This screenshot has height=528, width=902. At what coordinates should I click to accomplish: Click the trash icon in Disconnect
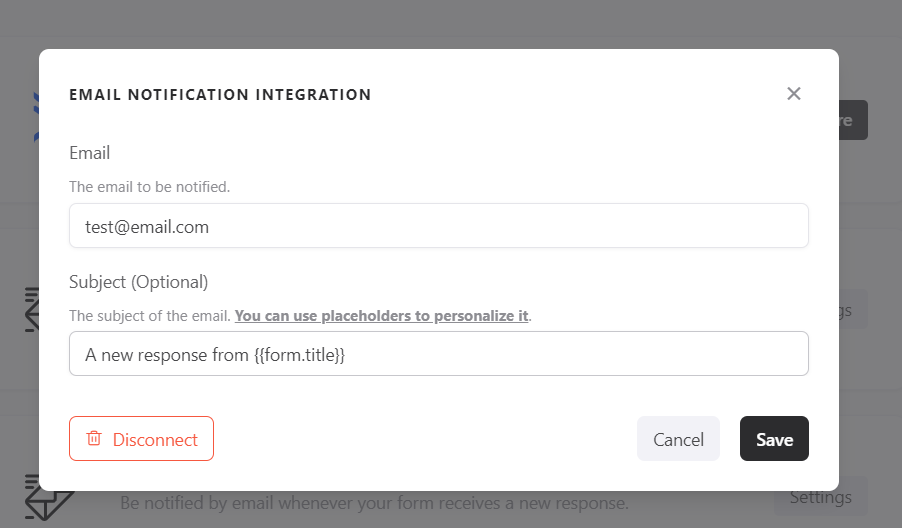coord(94,439)
